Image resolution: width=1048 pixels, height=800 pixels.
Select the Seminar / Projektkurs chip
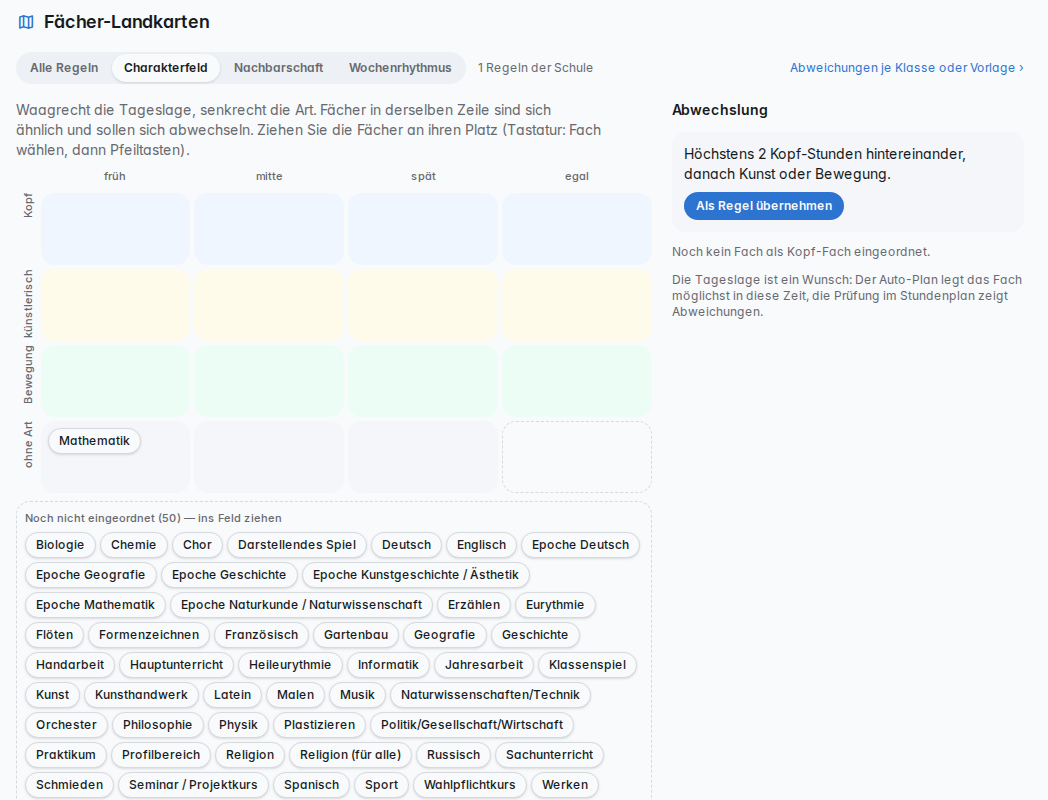click(193, 785)
